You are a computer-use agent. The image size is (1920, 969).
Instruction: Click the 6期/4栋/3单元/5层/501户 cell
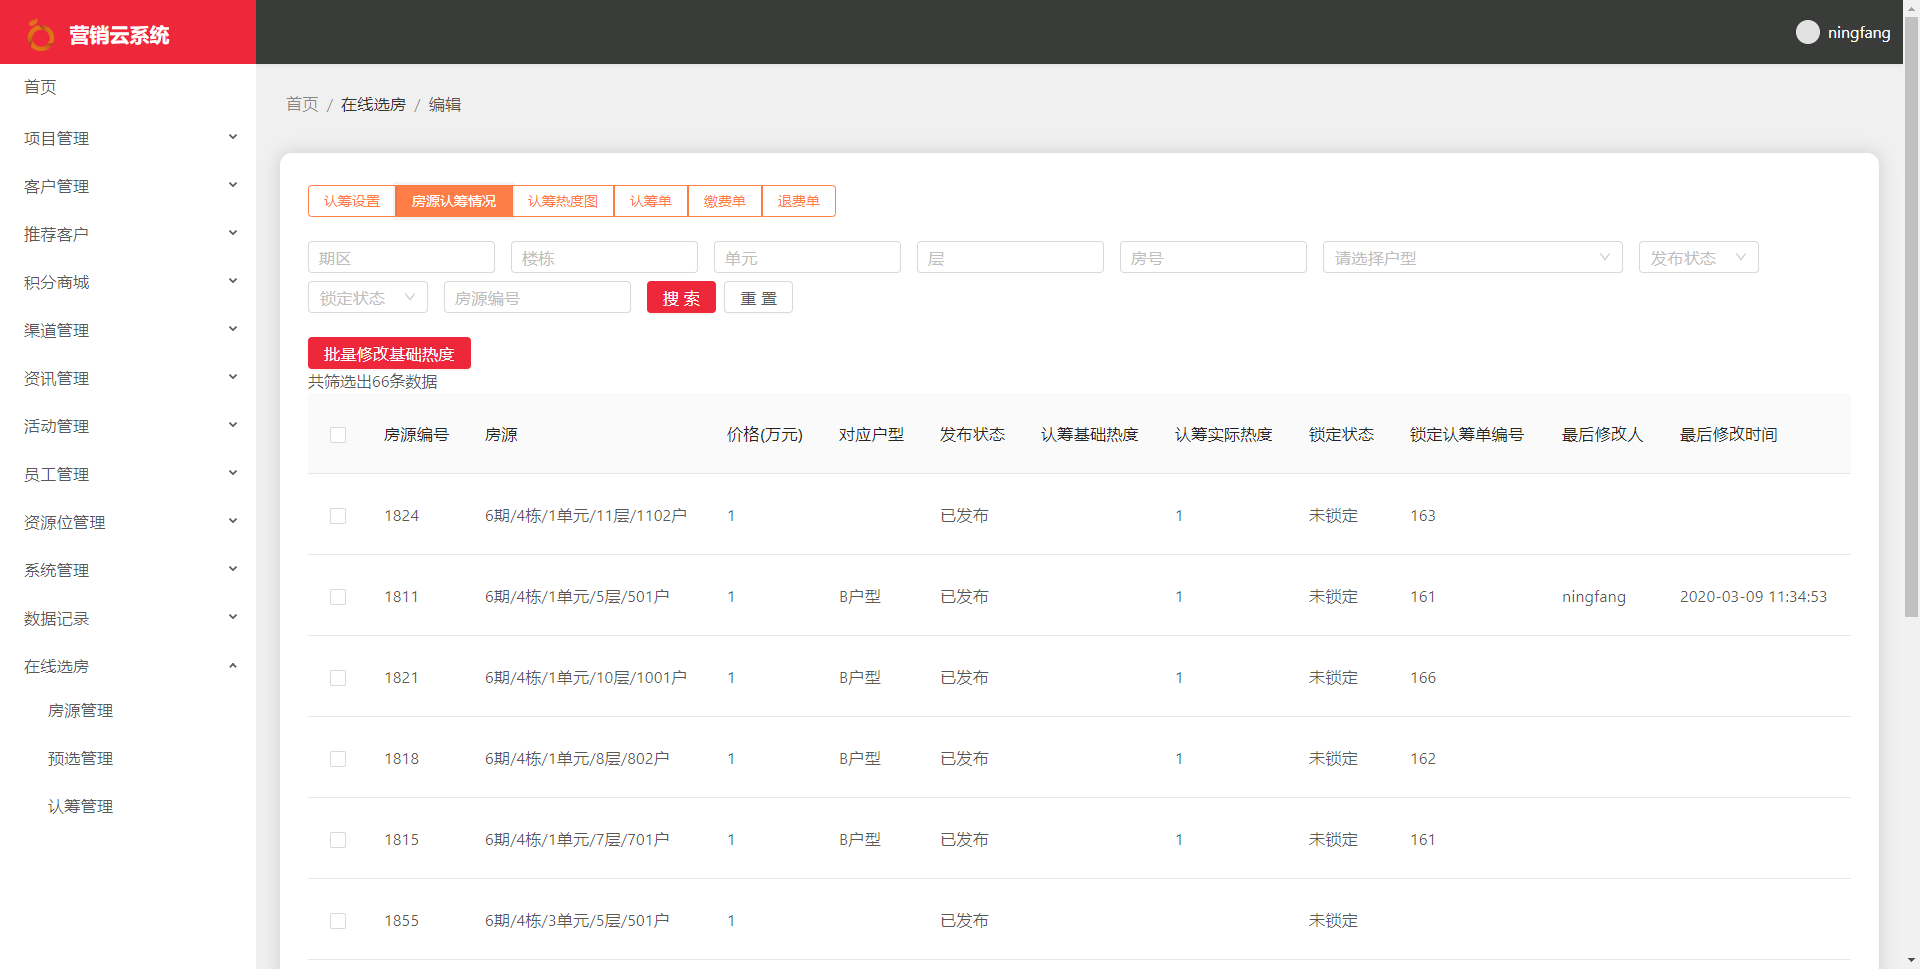(x=577, y=921)
